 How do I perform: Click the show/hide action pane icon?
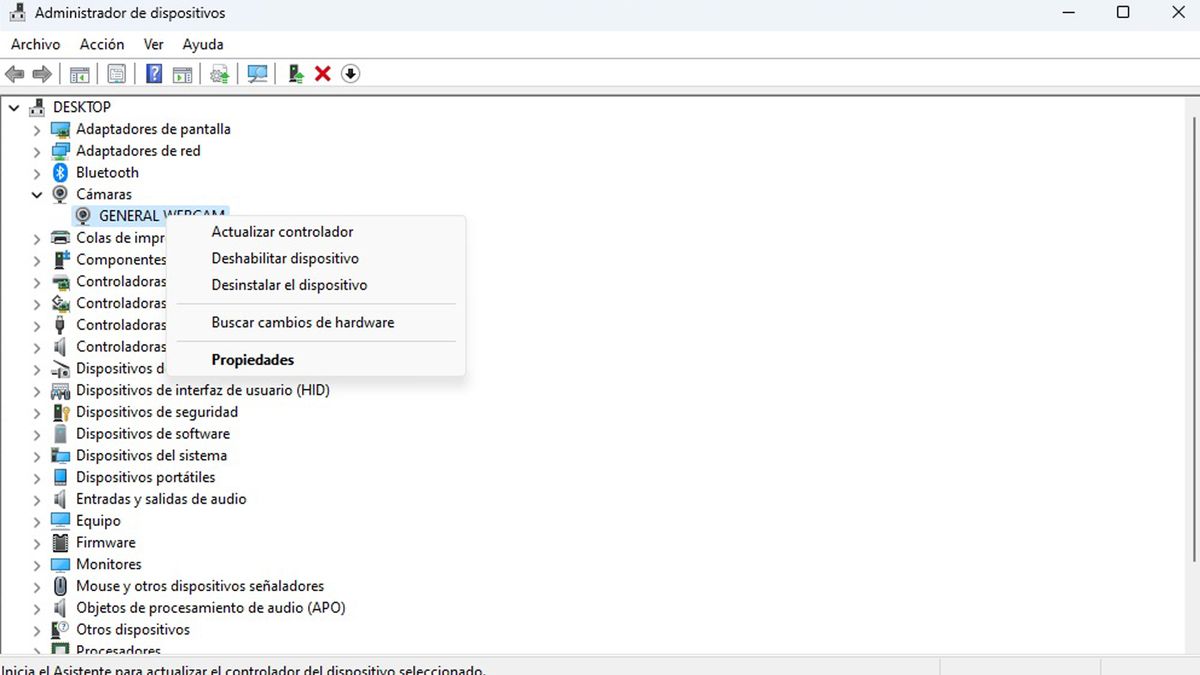[x=183, y=73]
